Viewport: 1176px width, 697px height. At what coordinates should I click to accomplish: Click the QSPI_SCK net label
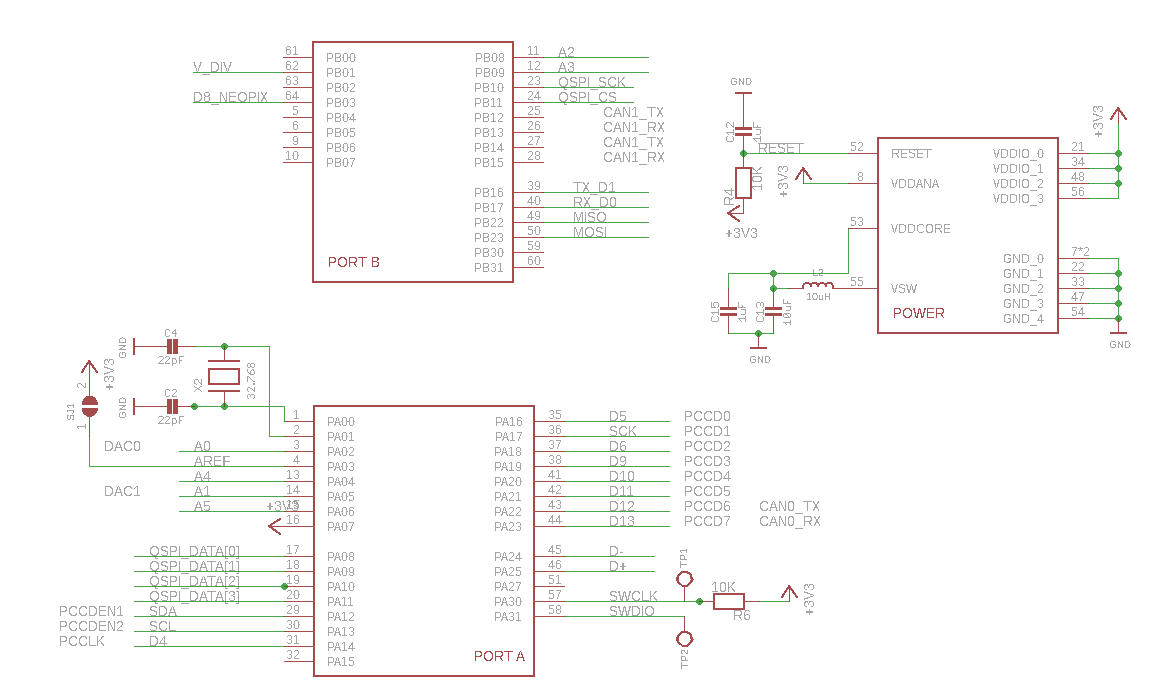(592, 82)
